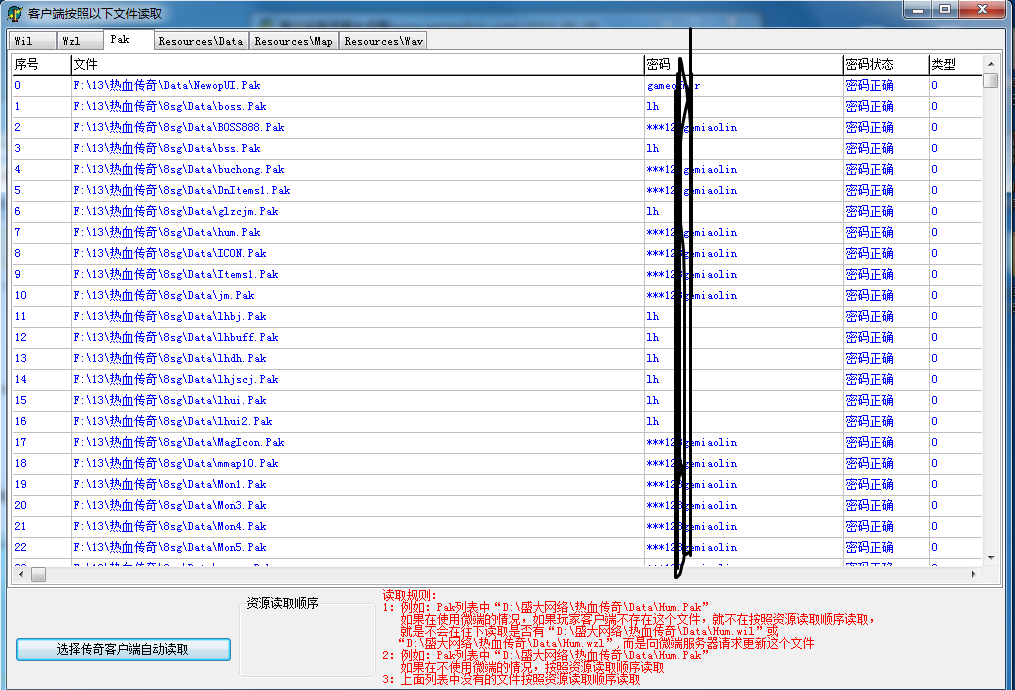Click the horizontal scrollbar right arrow

coord(973,574)
